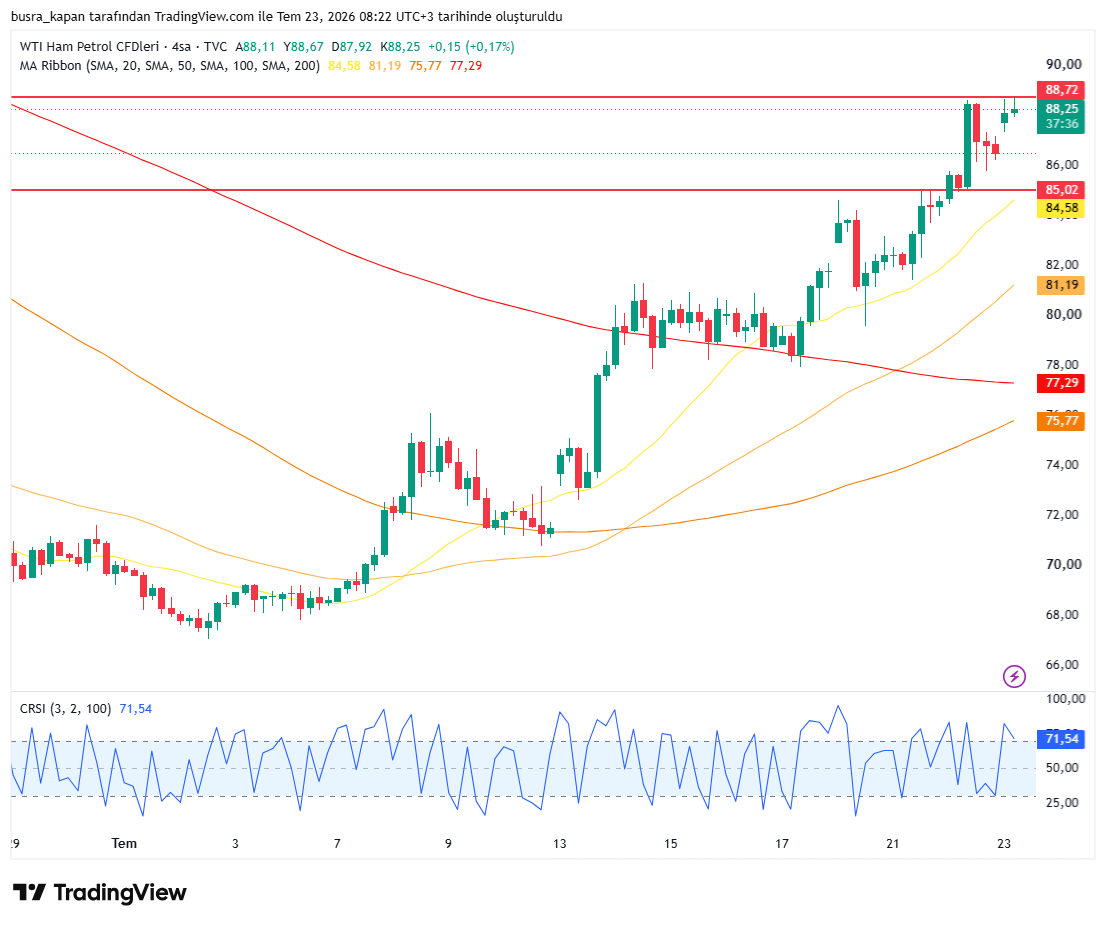Click the 80,00 price axis label
Screen dimensions: 1106x925
pos(1064,315)
